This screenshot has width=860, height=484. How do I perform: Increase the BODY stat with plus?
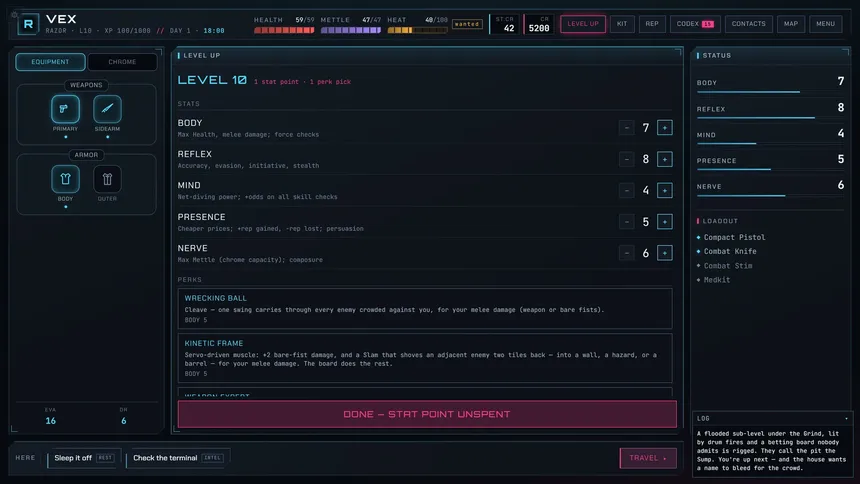pos(664,128)
